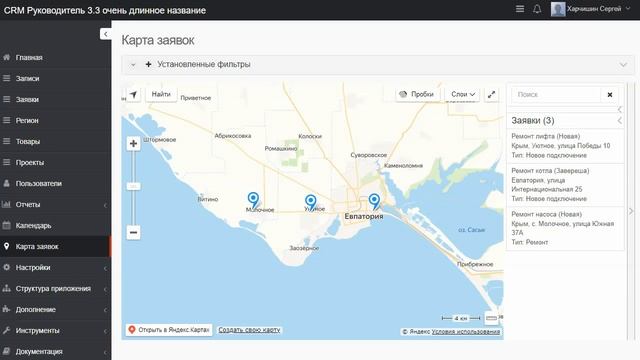
Task: Click the ruler tool icon on map
Action: (x=491, y=318)
